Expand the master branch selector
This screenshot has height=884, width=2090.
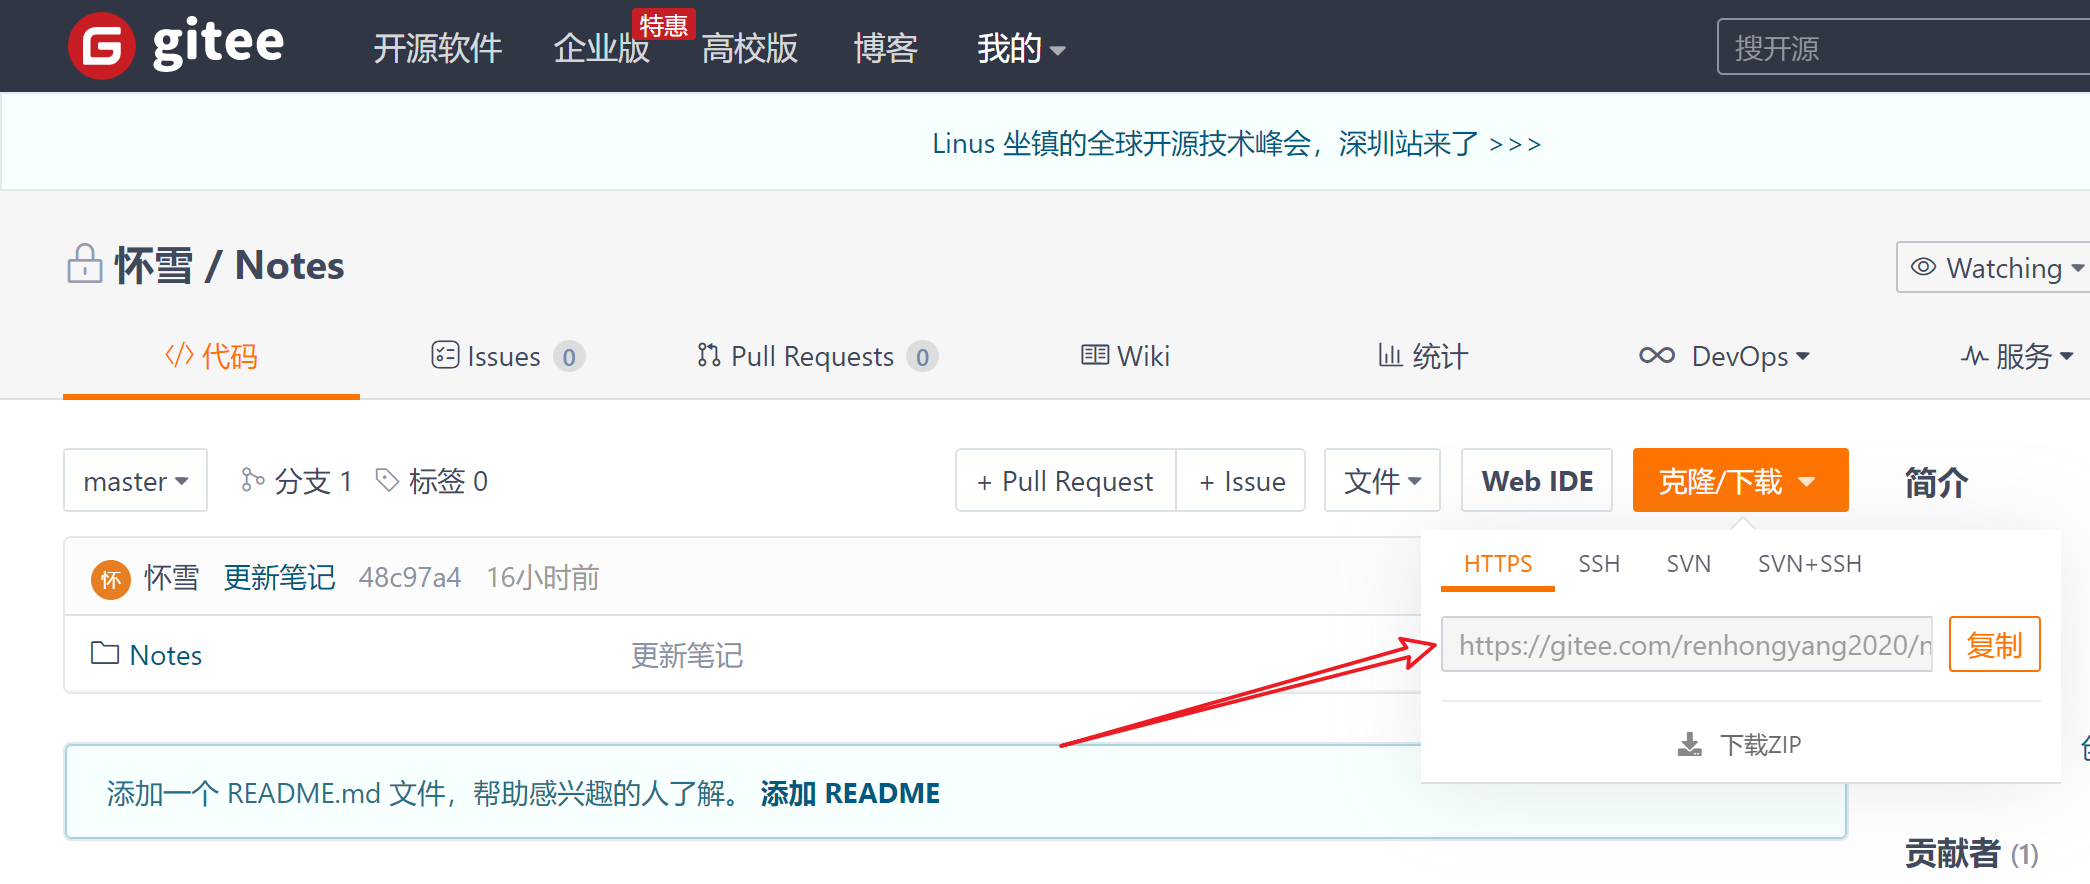click(135, 481)
